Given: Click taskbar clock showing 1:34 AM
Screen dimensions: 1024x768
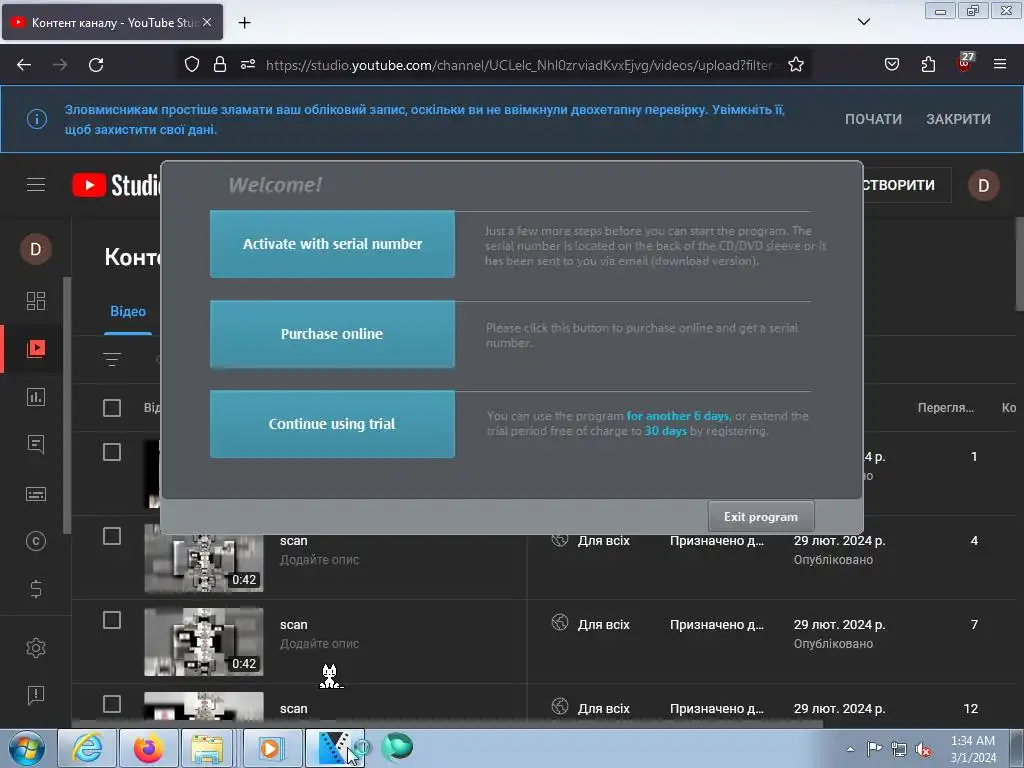Looking at the screenshot, I should (973, 749).
